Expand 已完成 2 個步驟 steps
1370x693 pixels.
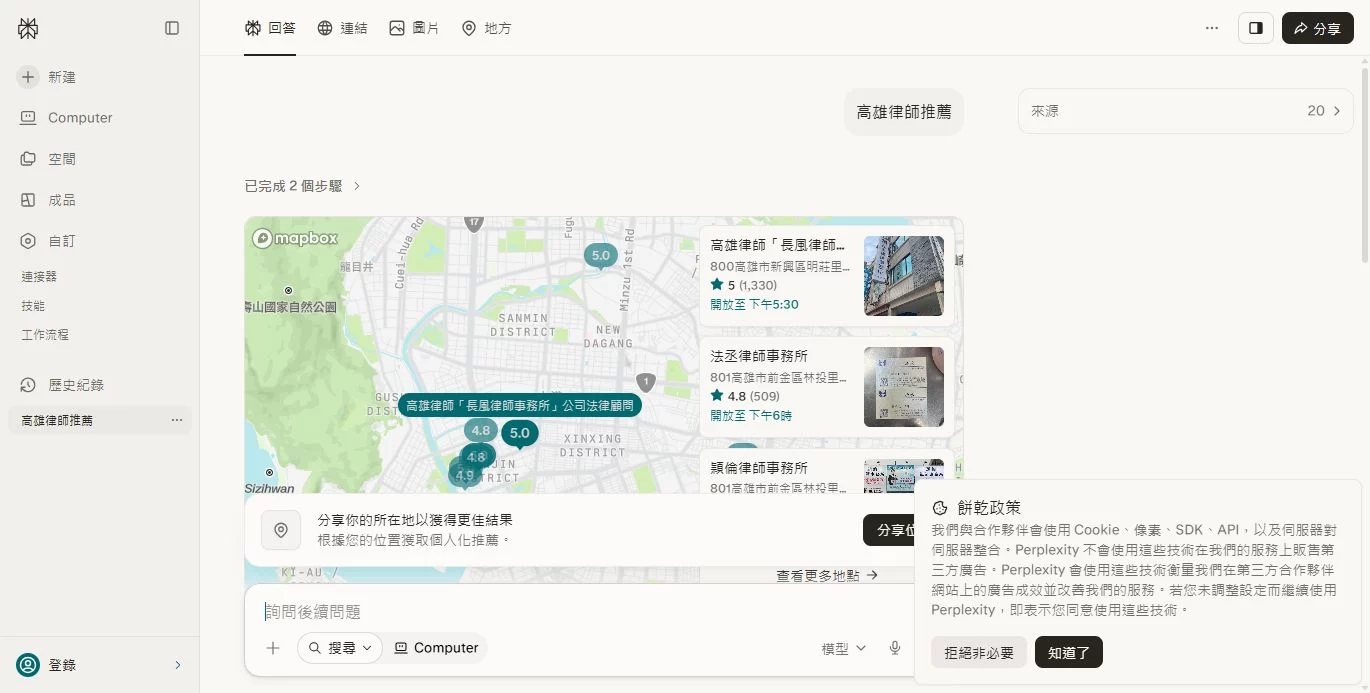tap(303, 186)
